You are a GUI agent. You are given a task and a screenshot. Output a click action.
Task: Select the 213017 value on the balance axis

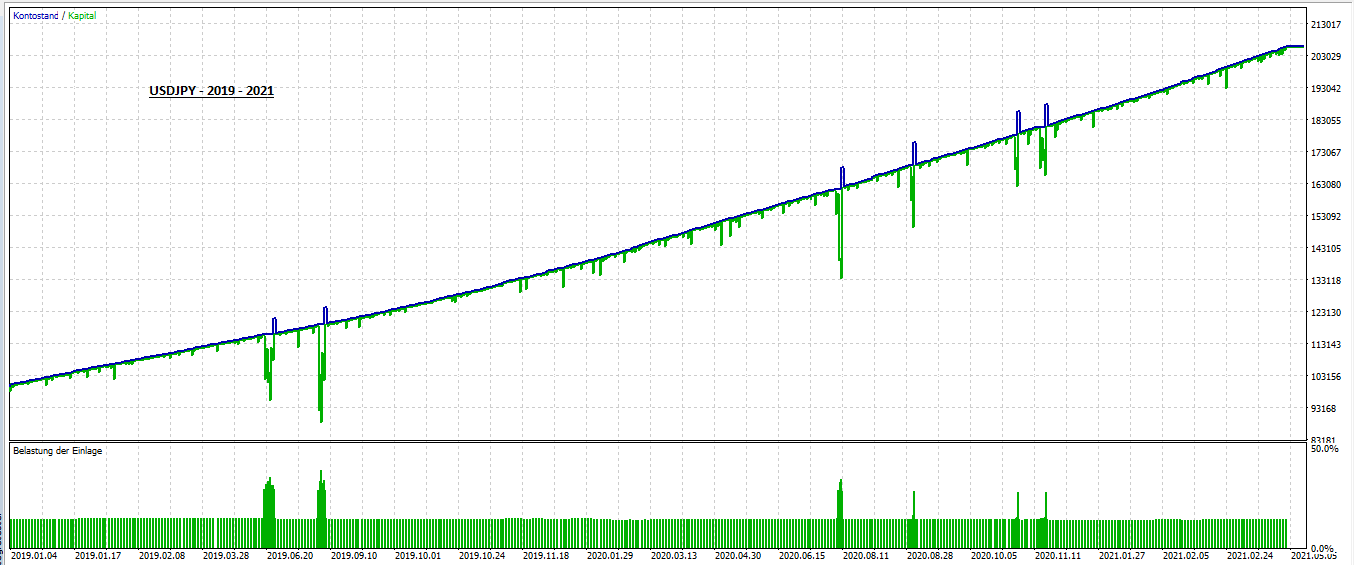point(1324,24)
